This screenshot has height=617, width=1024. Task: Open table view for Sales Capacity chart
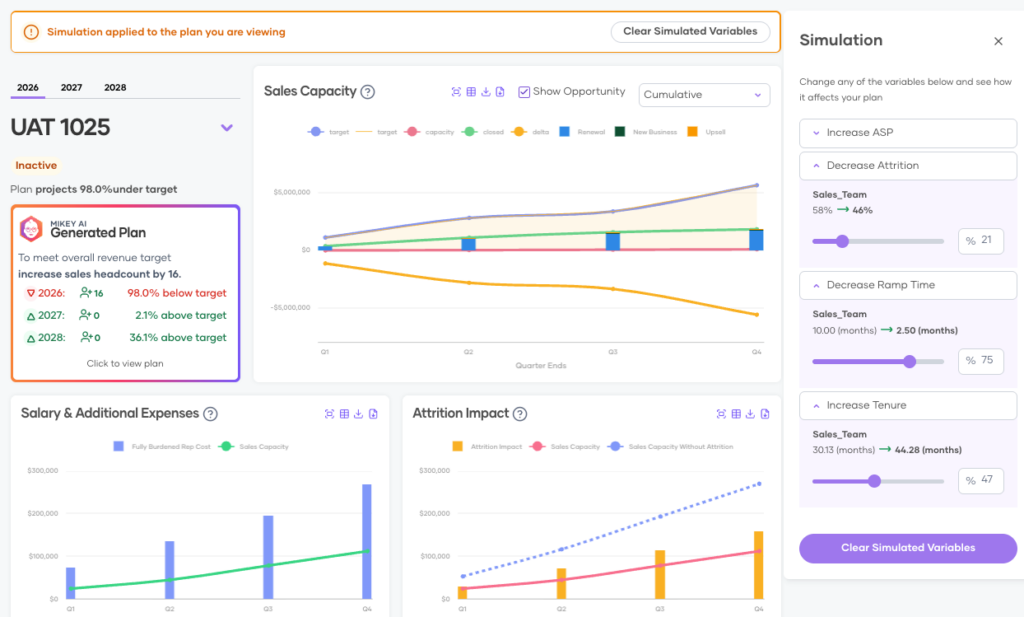471,92
